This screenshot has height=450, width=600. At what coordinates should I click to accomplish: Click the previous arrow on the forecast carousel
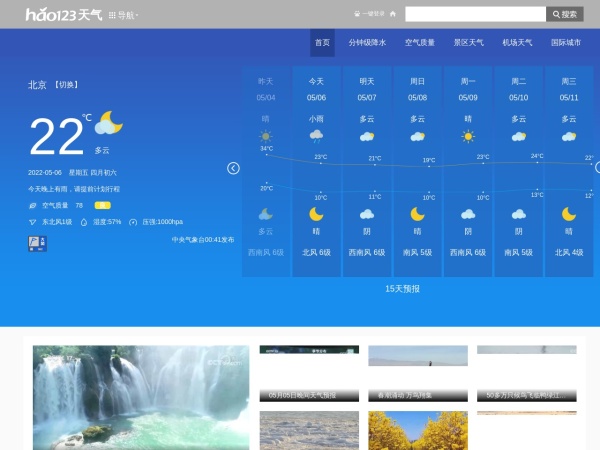[x=233, y=168]
